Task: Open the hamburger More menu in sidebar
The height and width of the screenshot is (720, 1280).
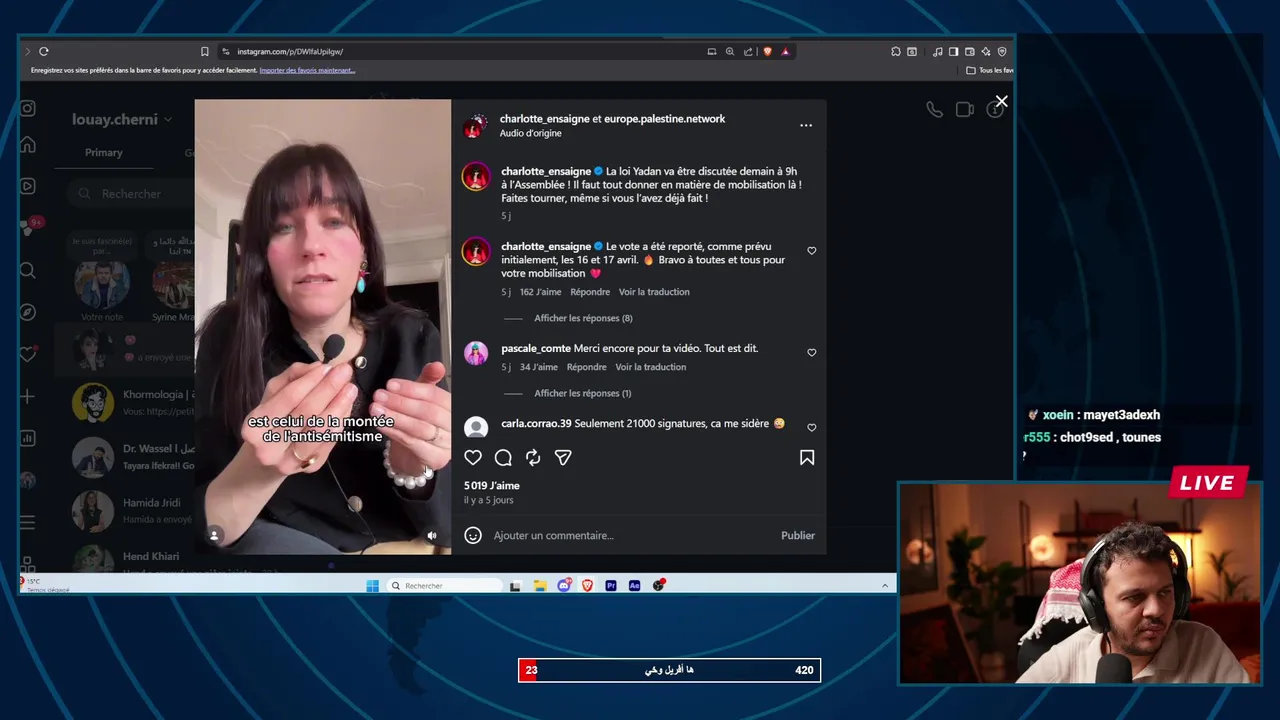Action: [28, 522]
